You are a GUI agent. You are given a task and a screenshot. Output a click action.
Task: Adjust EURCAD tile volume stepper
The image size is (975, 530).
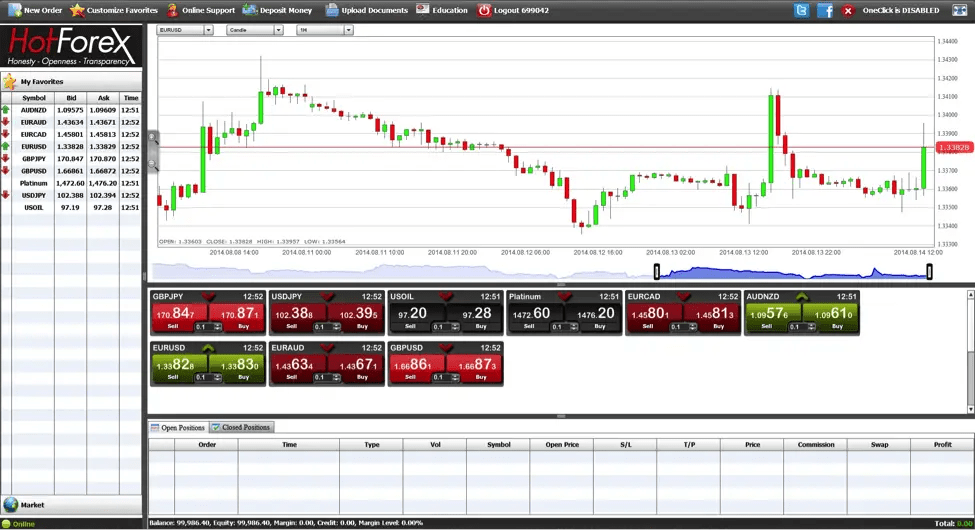[x=692, y=327]
